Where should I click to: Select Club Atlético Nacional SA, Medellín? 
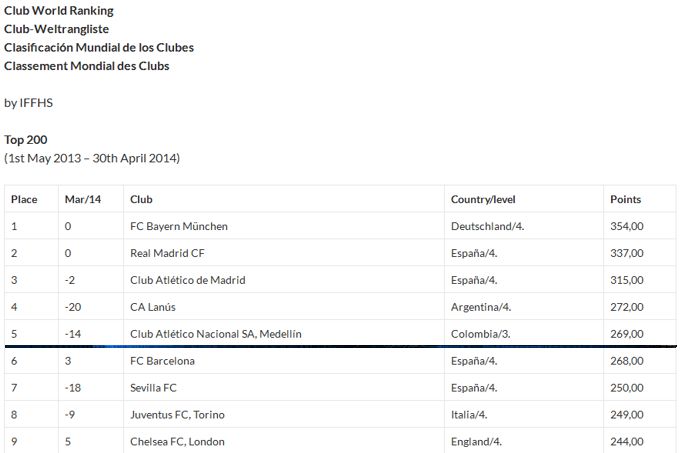216,334
